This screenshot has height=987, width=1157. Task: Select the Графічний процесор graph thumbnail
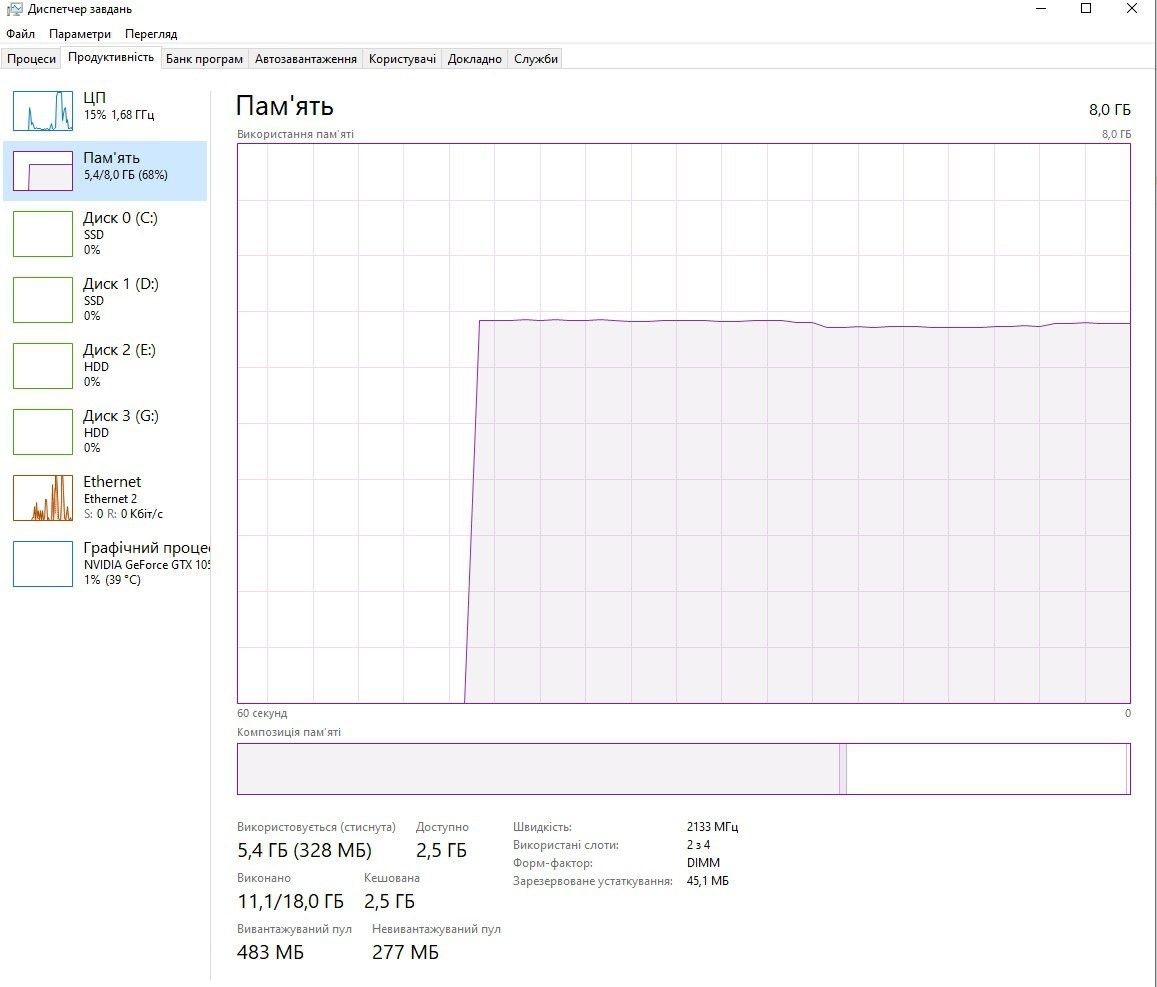point(43,564)
